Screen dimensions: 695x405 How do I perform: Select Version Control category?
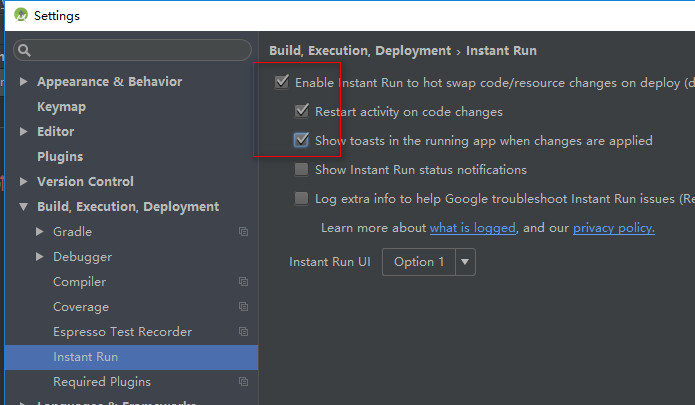coord(85,181)
